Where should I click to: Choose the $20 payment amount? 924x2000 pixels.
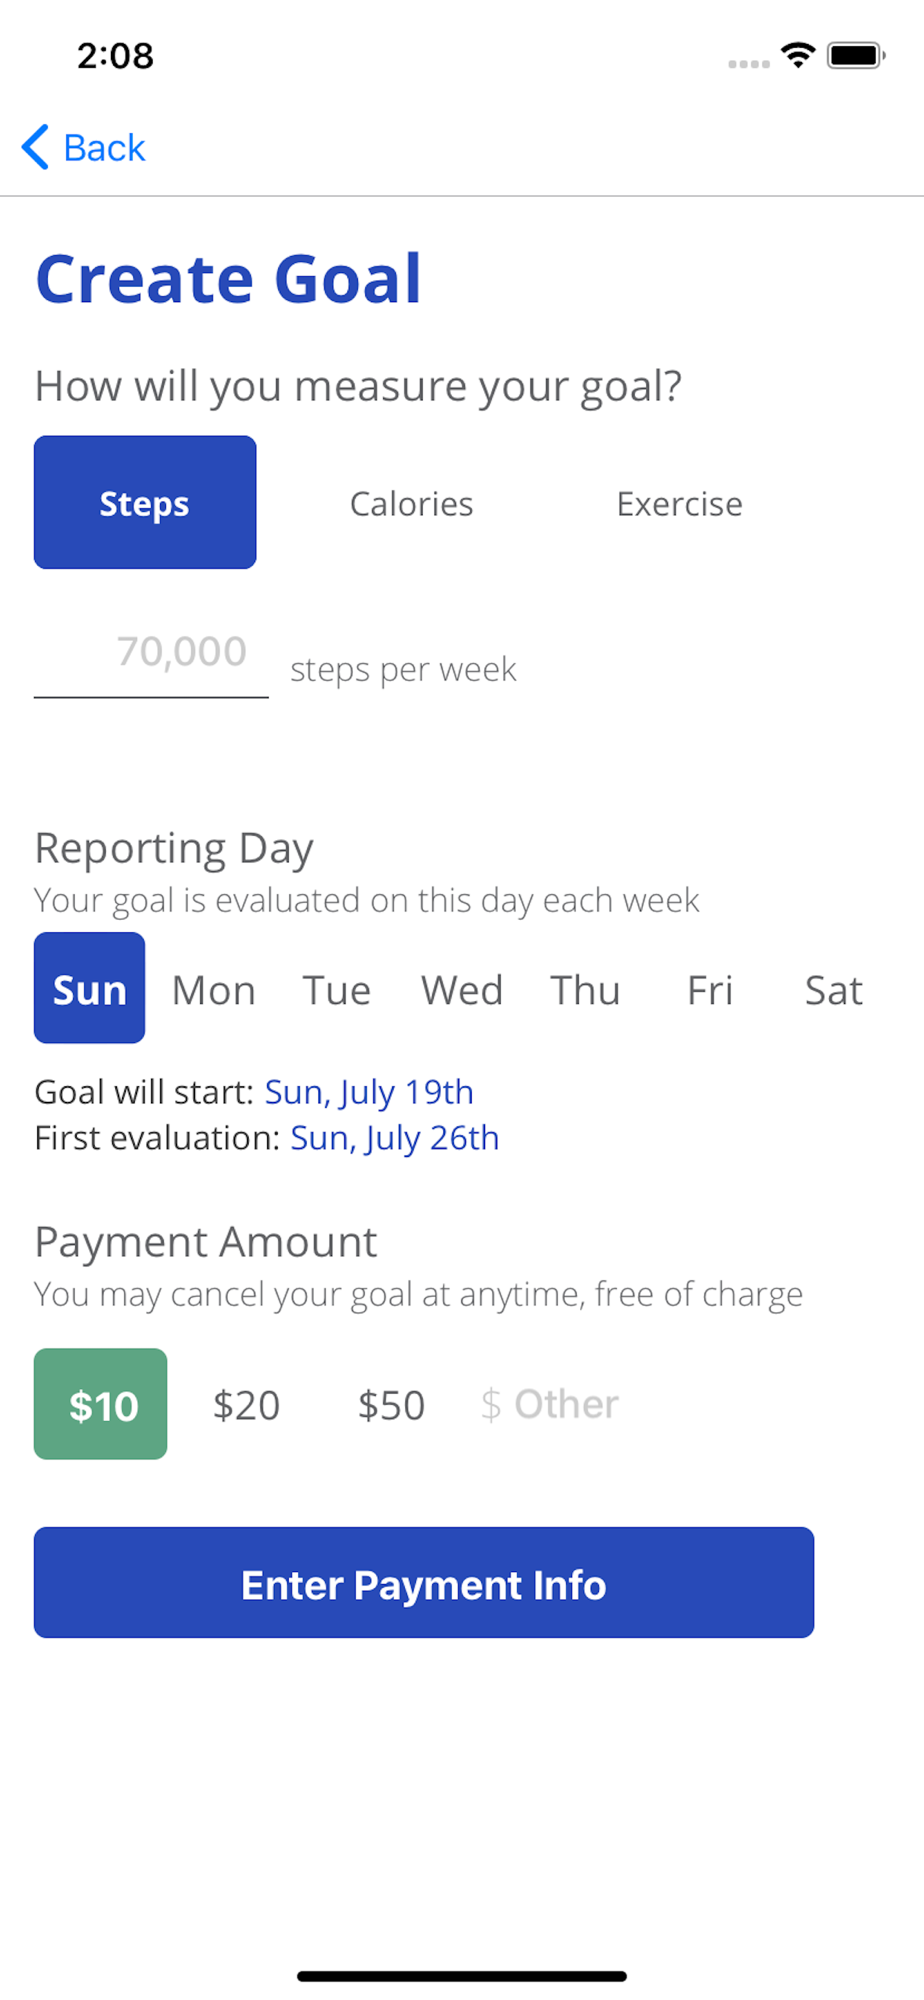(x=246, y=1405)
